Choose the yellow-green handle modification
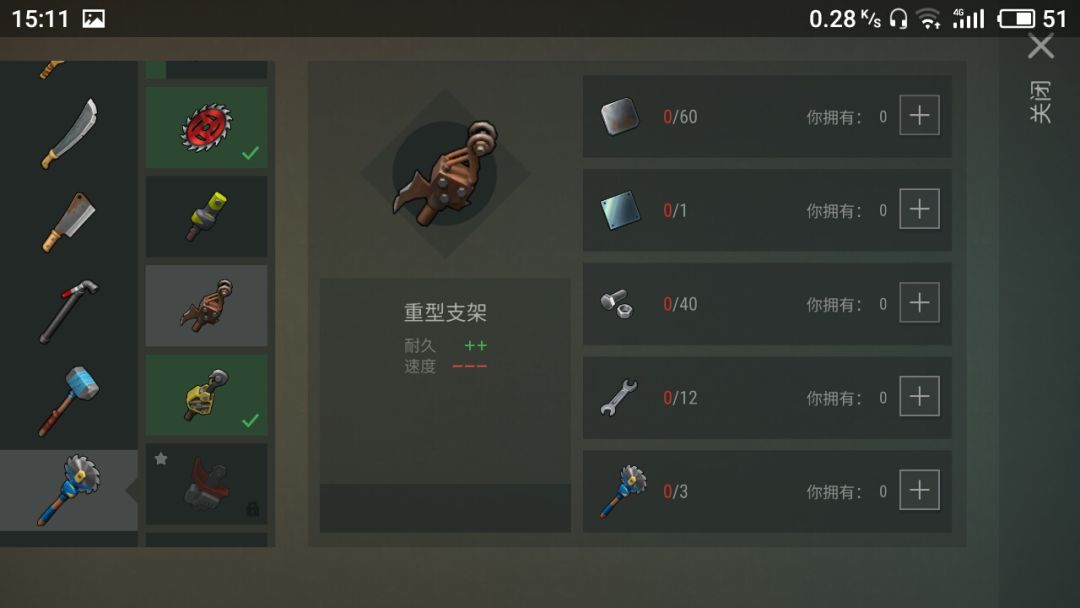 point(207,216)
